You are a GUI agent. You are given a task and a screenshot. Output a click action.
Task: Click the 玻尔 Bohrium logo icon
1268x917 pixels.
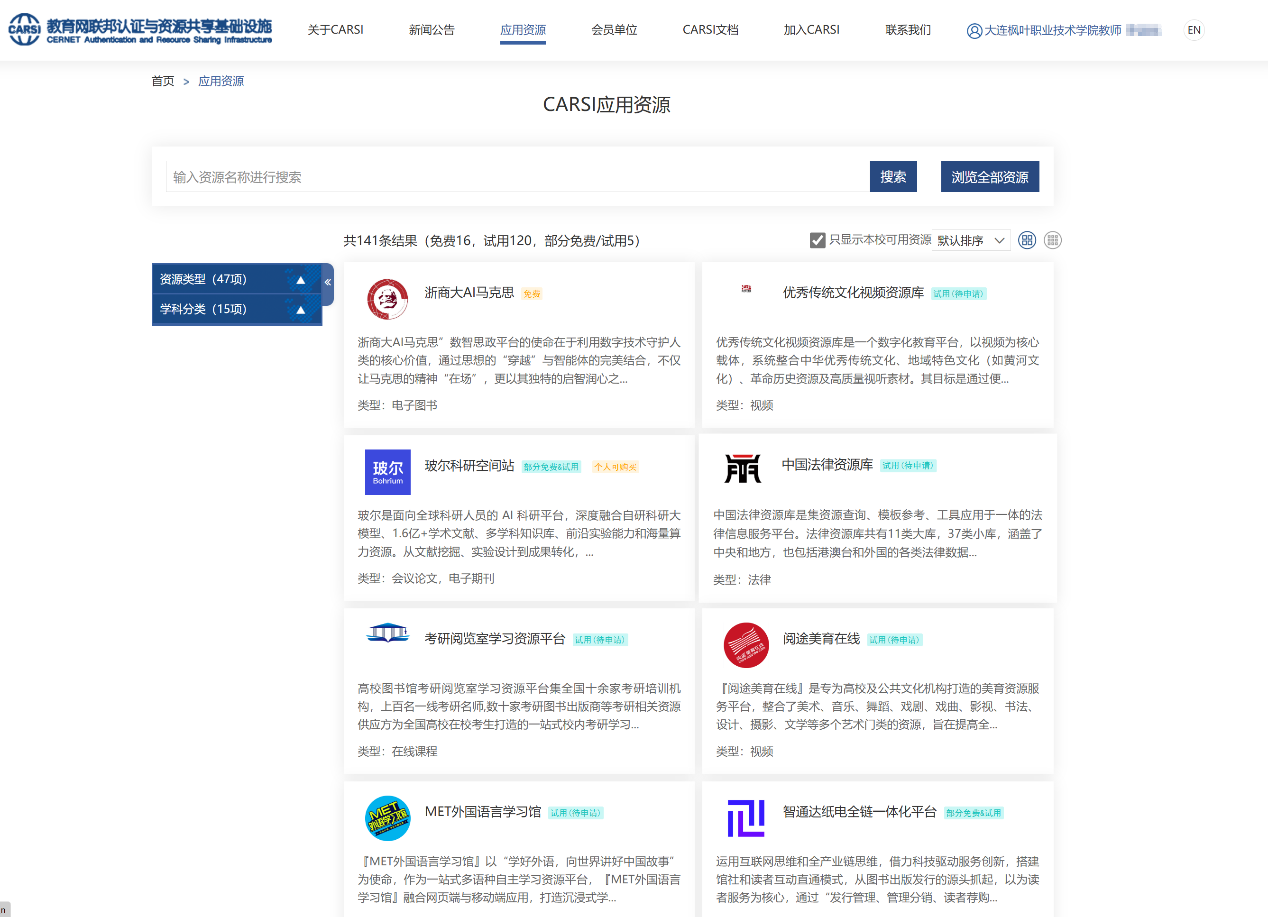point(387,472)
